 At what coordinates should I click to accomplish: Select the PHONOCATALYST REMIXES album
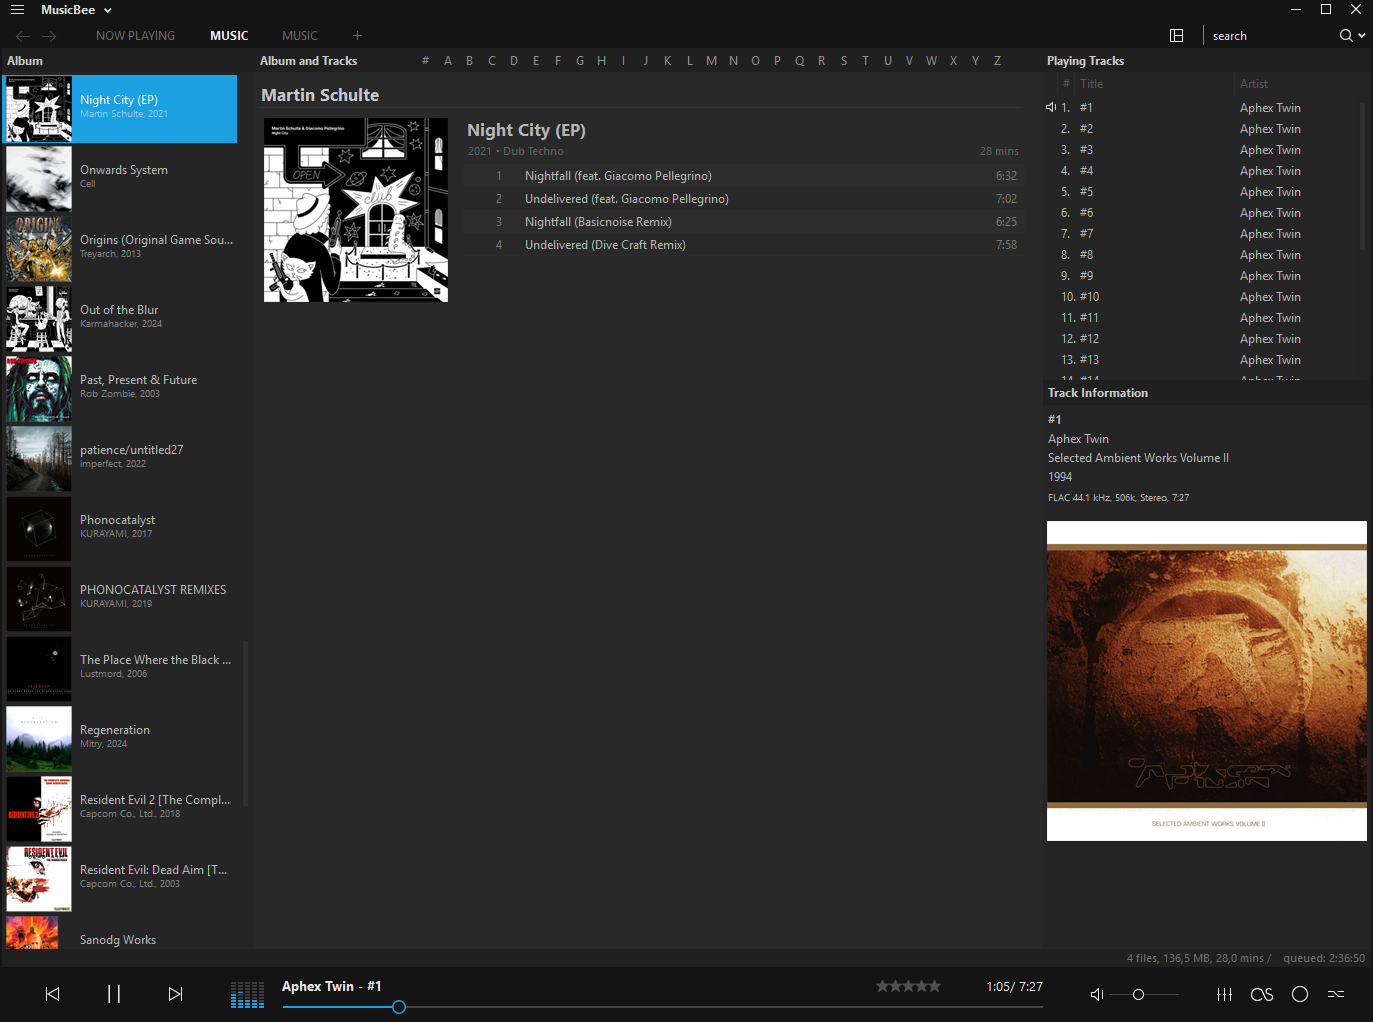coord(120,599)
